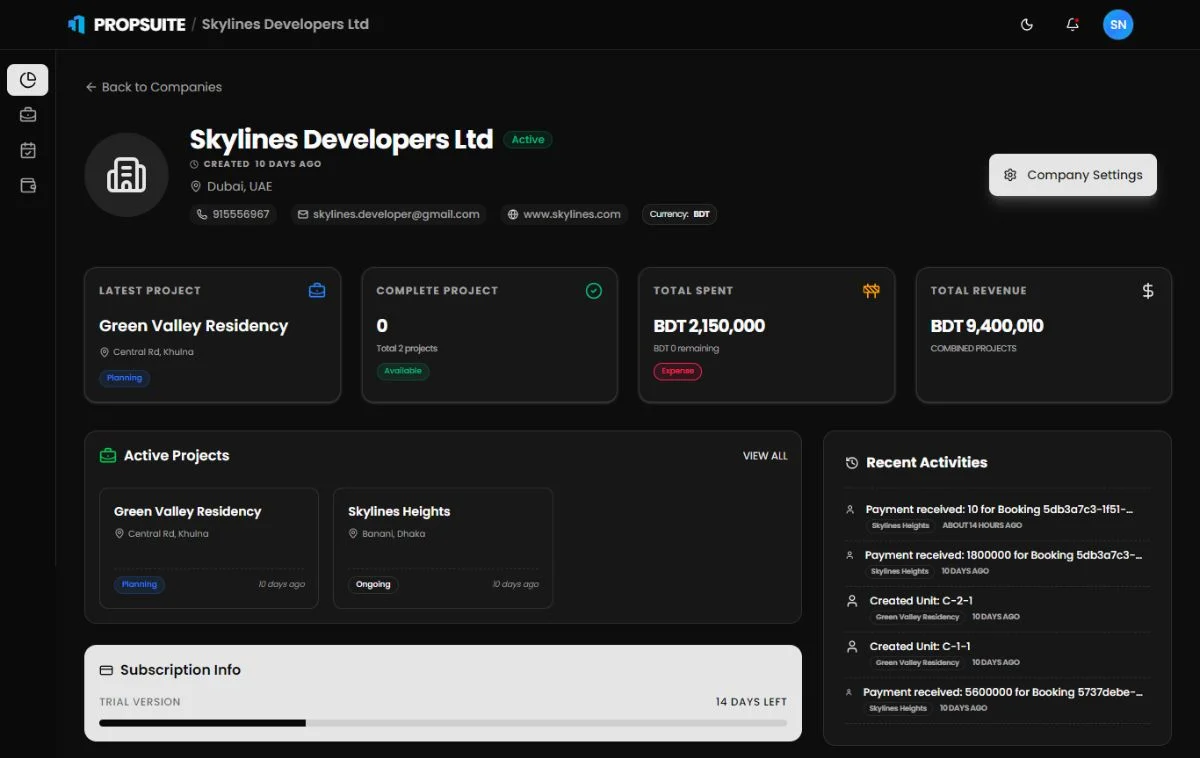Click the Currency BDT chip
1200x758 pixels.
click(x=679, y=214)
